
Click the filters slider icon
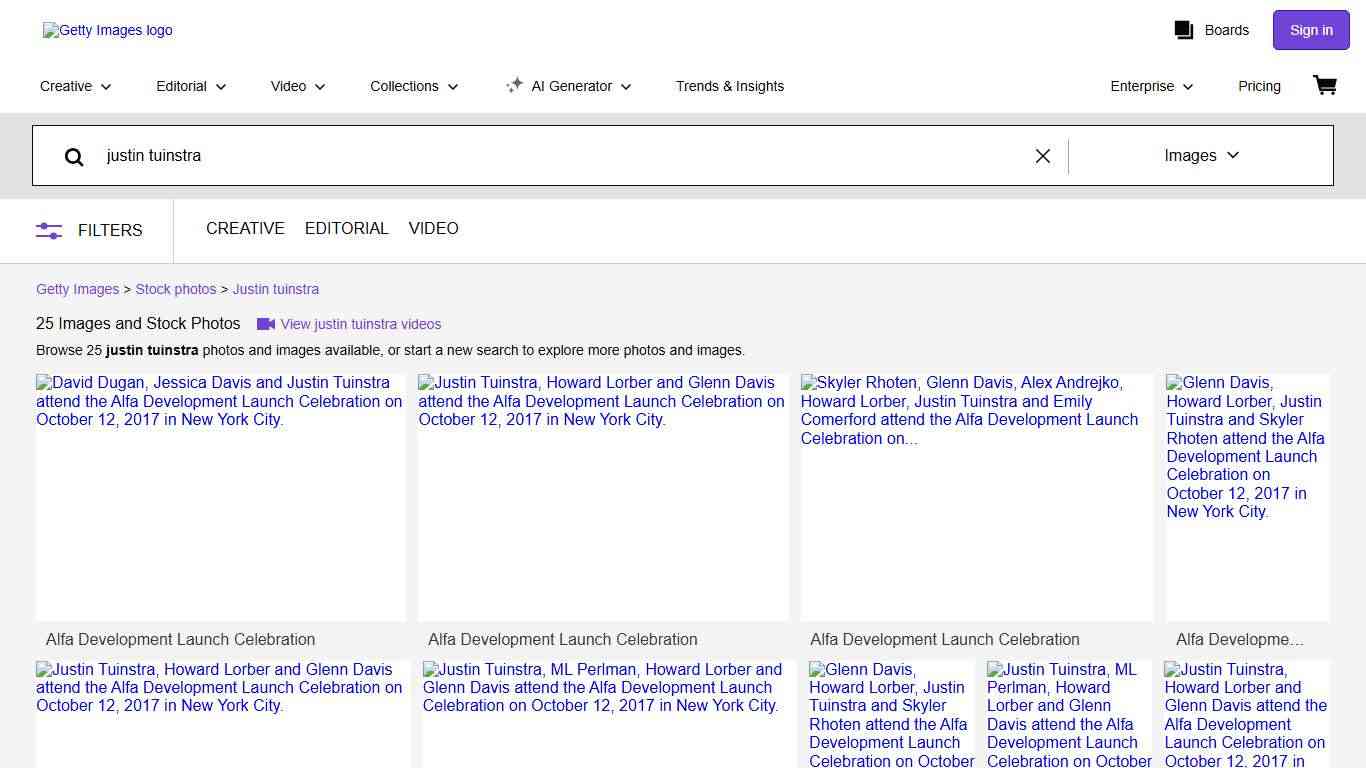49,230
